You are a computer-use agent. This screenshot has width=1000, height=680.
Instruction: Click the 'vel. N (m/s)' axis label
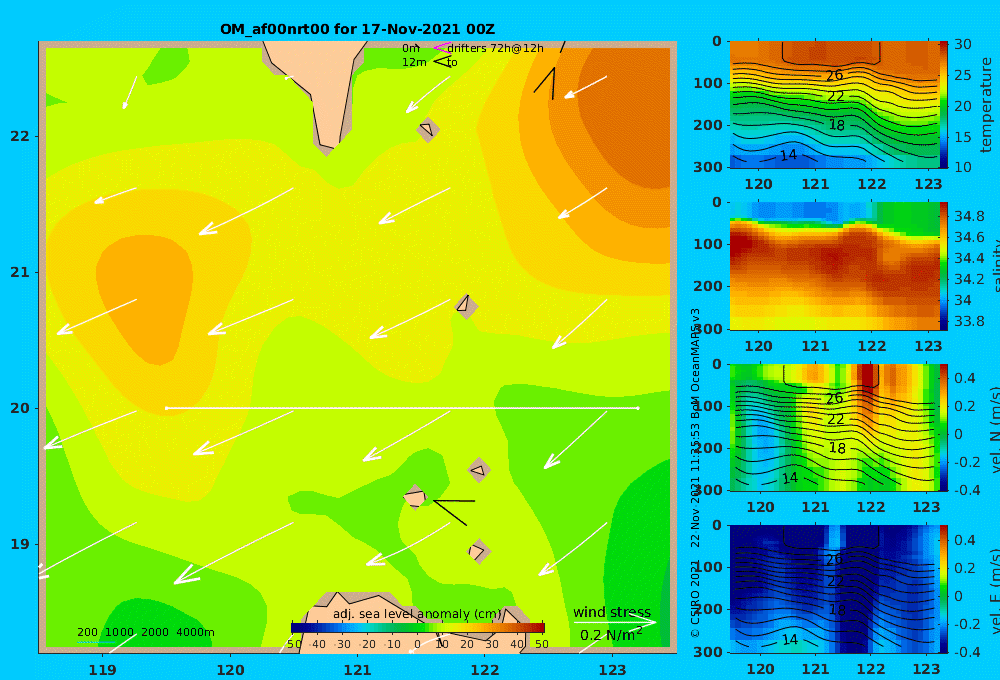(994, 429)
